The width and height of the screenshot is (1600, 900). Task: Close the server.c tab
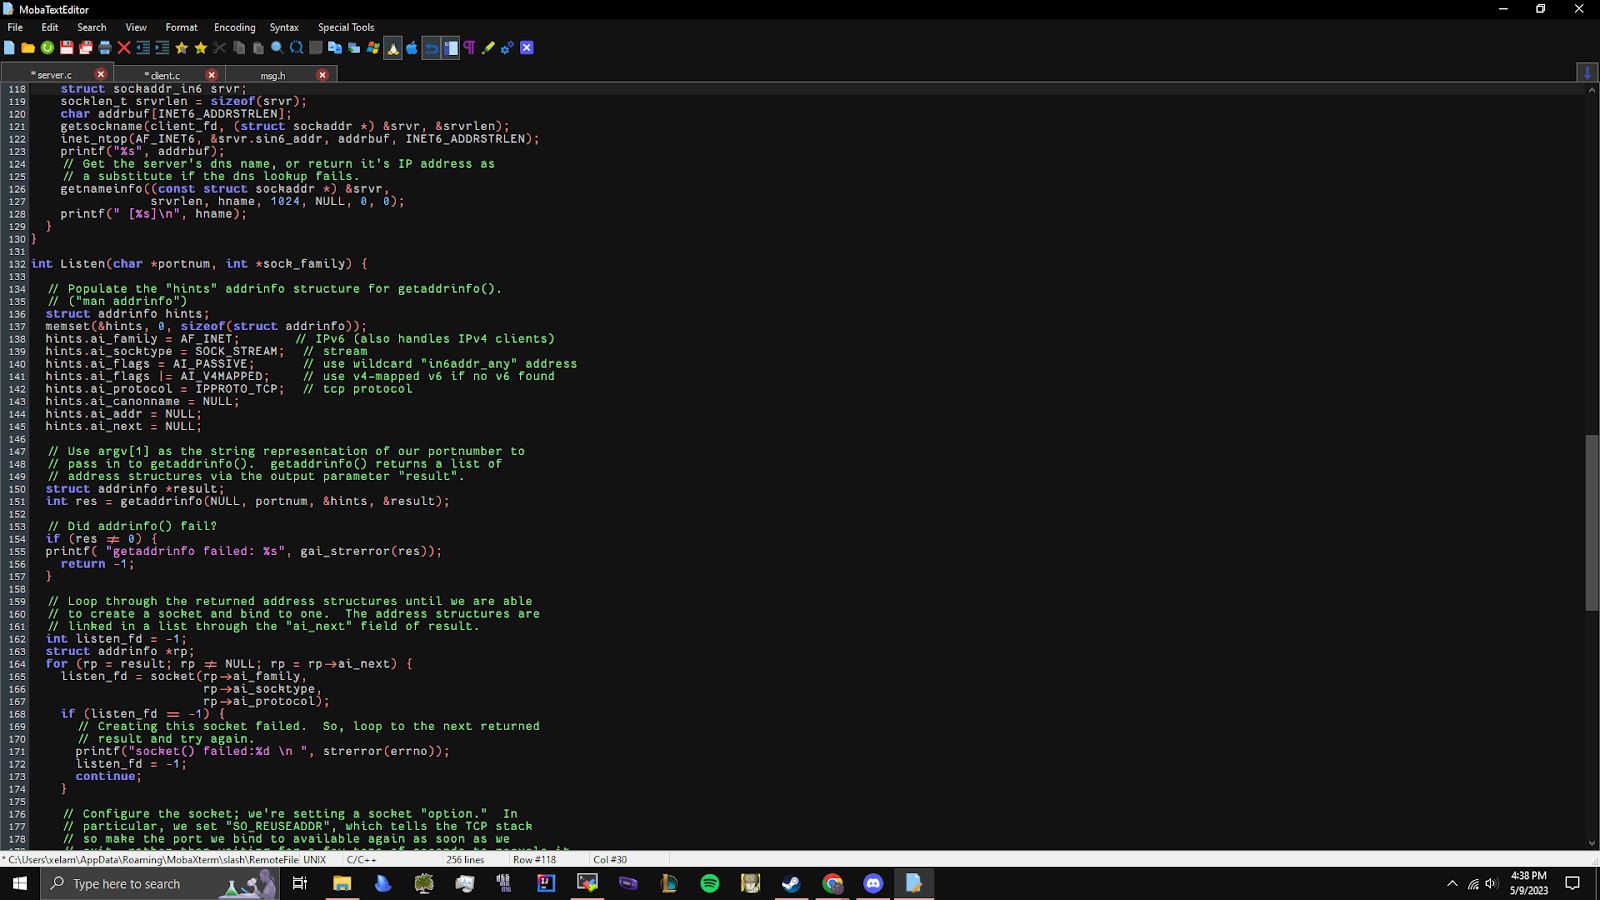[x=101, y=74]
